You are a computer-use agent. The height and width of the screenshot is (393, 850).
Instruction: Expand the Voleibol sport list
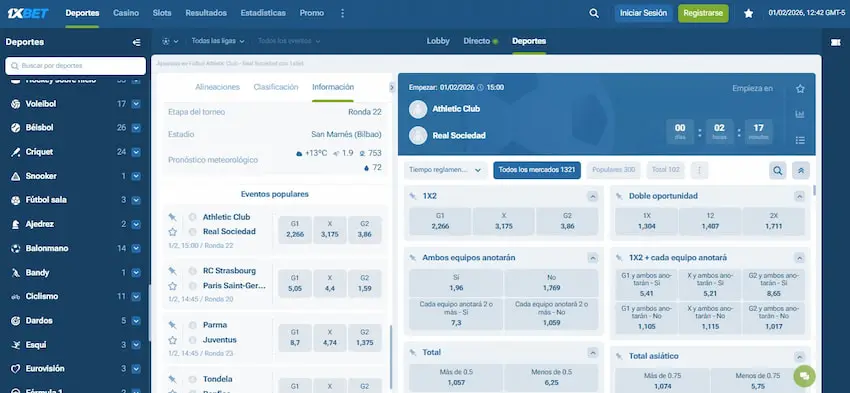[x=136, y=104]
